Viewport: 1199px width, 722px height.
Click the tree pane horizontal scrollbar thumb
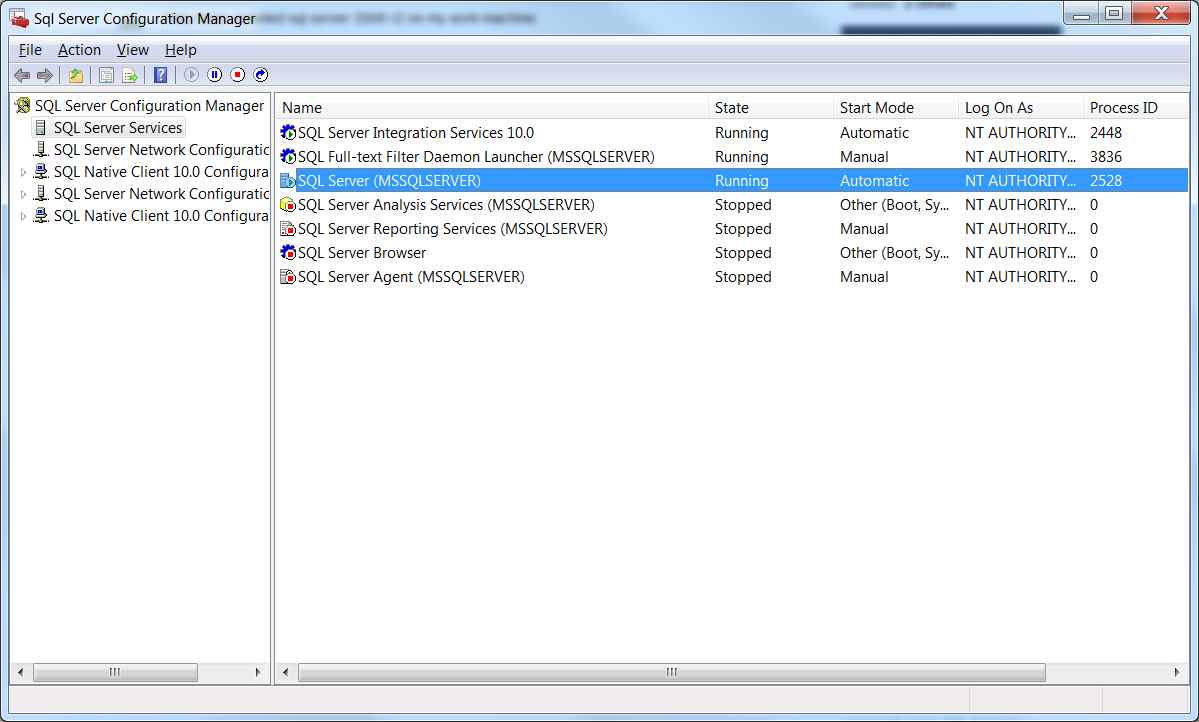115,672
